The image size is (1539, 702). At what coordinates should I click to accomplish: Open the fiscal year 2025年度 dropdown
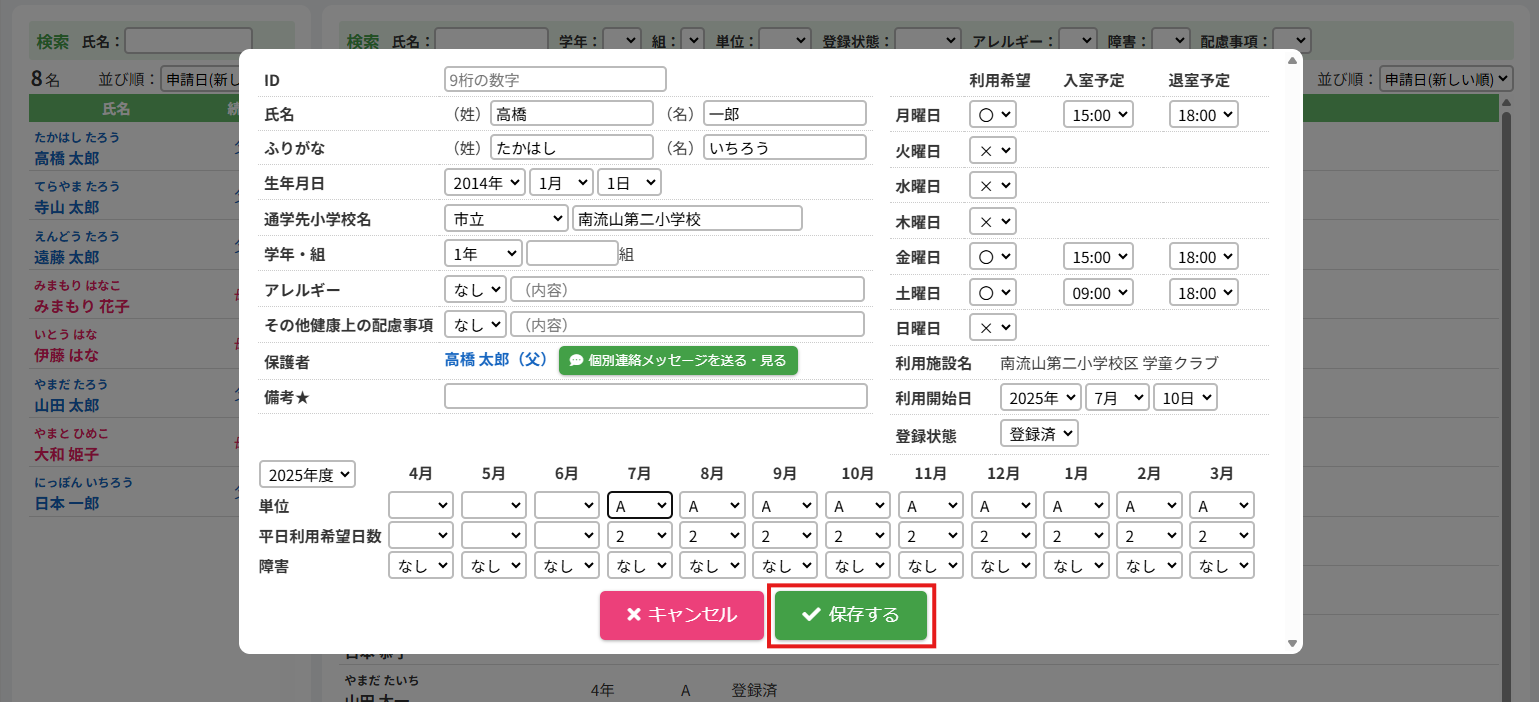pyautogui.click(x=307, y=474)
